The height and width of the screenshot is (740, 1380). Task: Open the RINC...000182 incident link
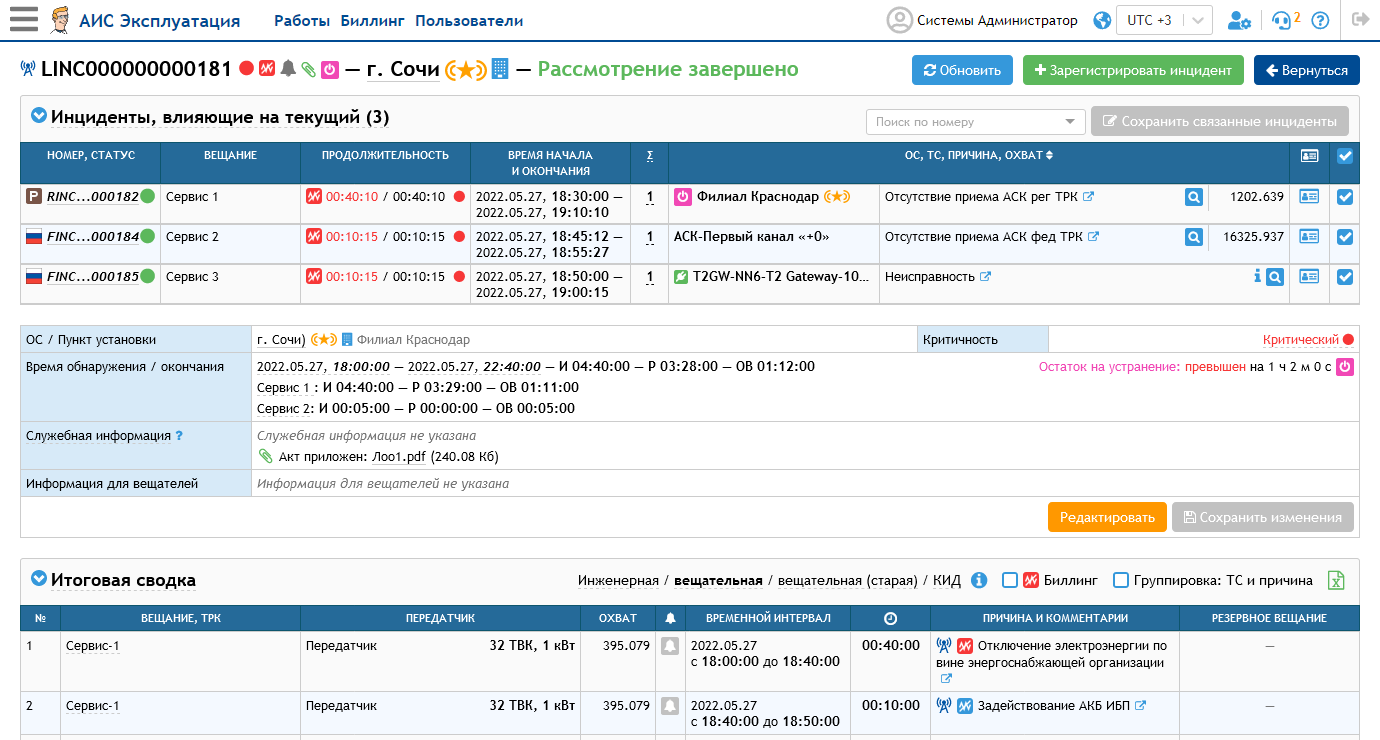(92, 197)
